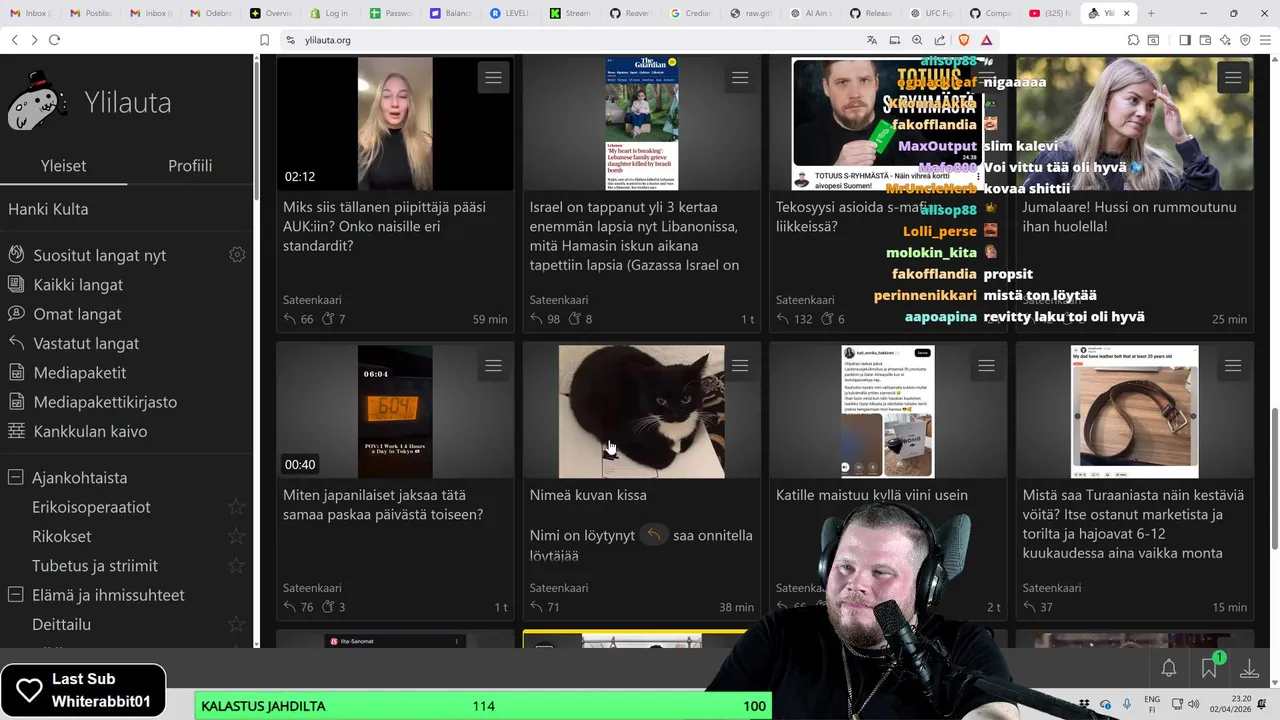This screenshot has width=1280, height=720.
Task: Open menu of the Israel Libanon thread
Action: (x=740, y=78)
